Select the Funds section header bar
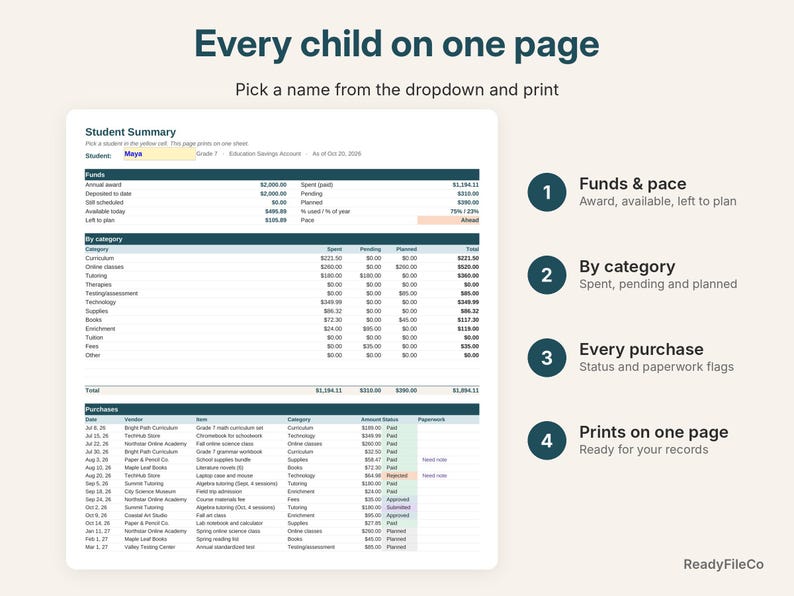Viewport: 794px width, 596px height. click(x=282, y=175)
